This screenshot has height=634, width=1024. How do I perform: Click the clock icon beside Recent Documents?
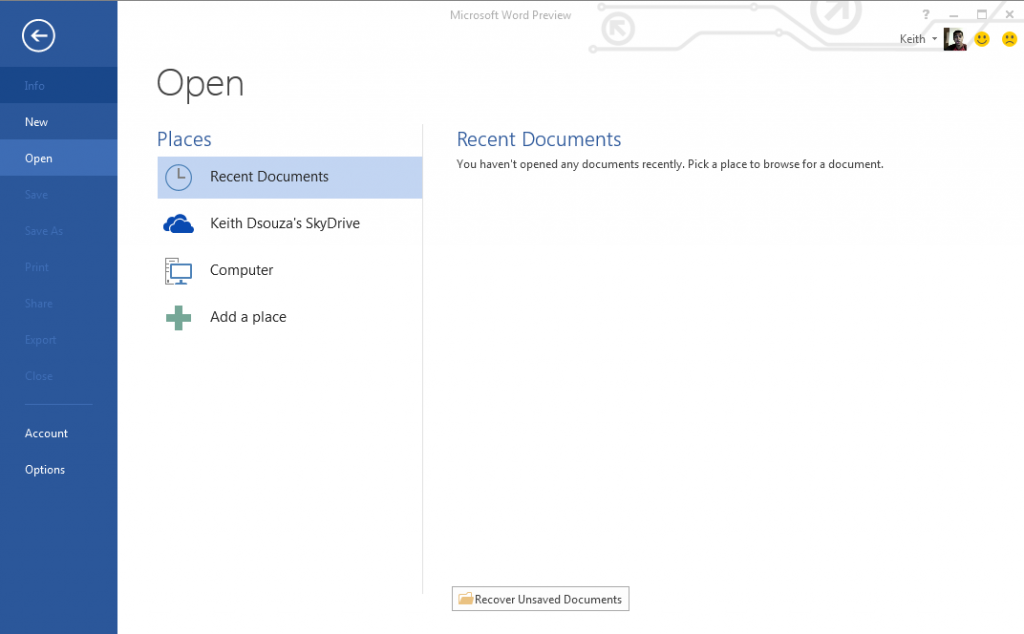tap(178, 177)
